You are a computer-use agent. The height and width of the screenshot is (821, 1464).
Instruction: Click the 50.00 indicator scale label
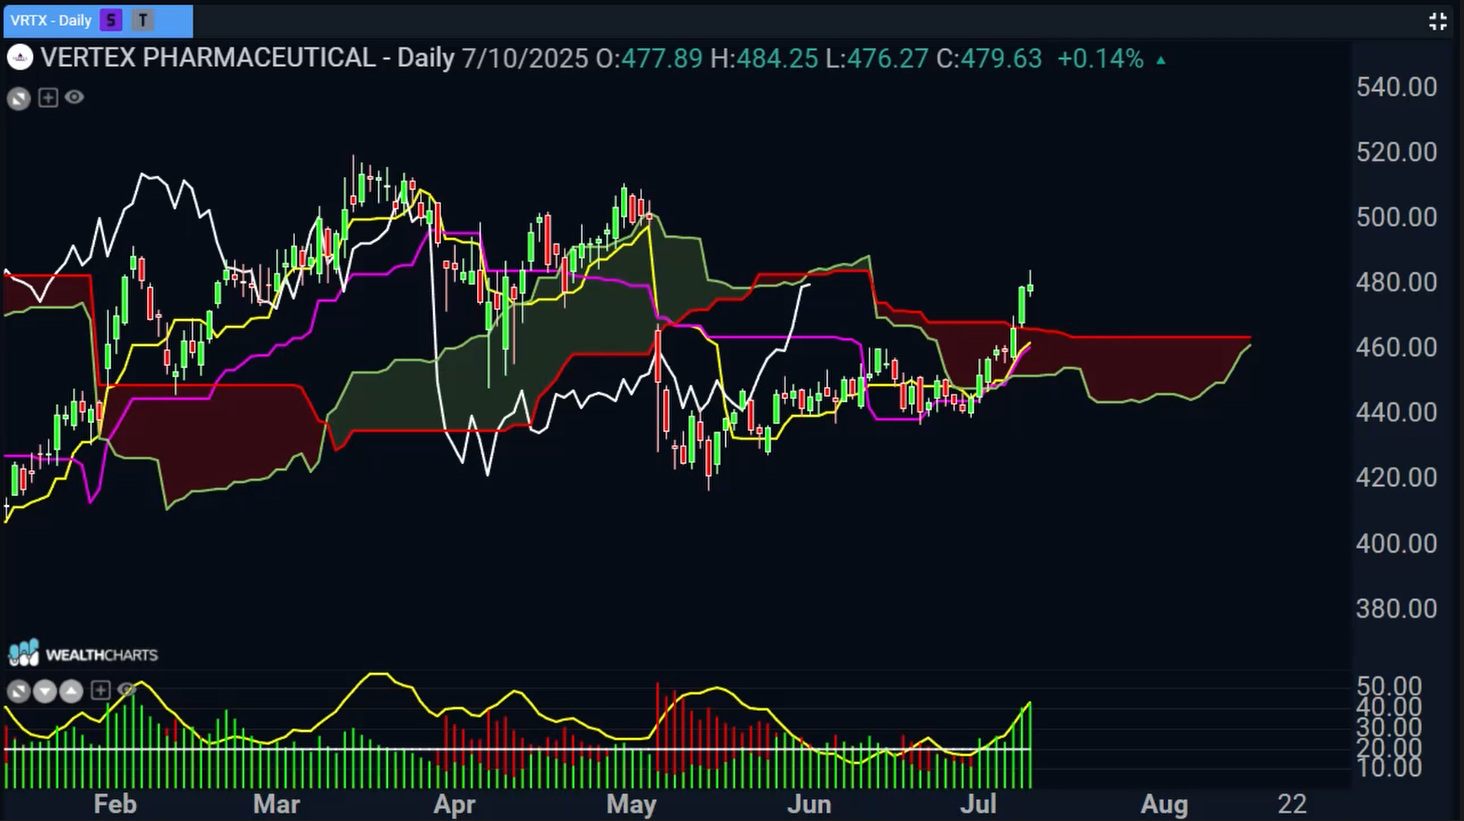click(x=1389, y=686)
